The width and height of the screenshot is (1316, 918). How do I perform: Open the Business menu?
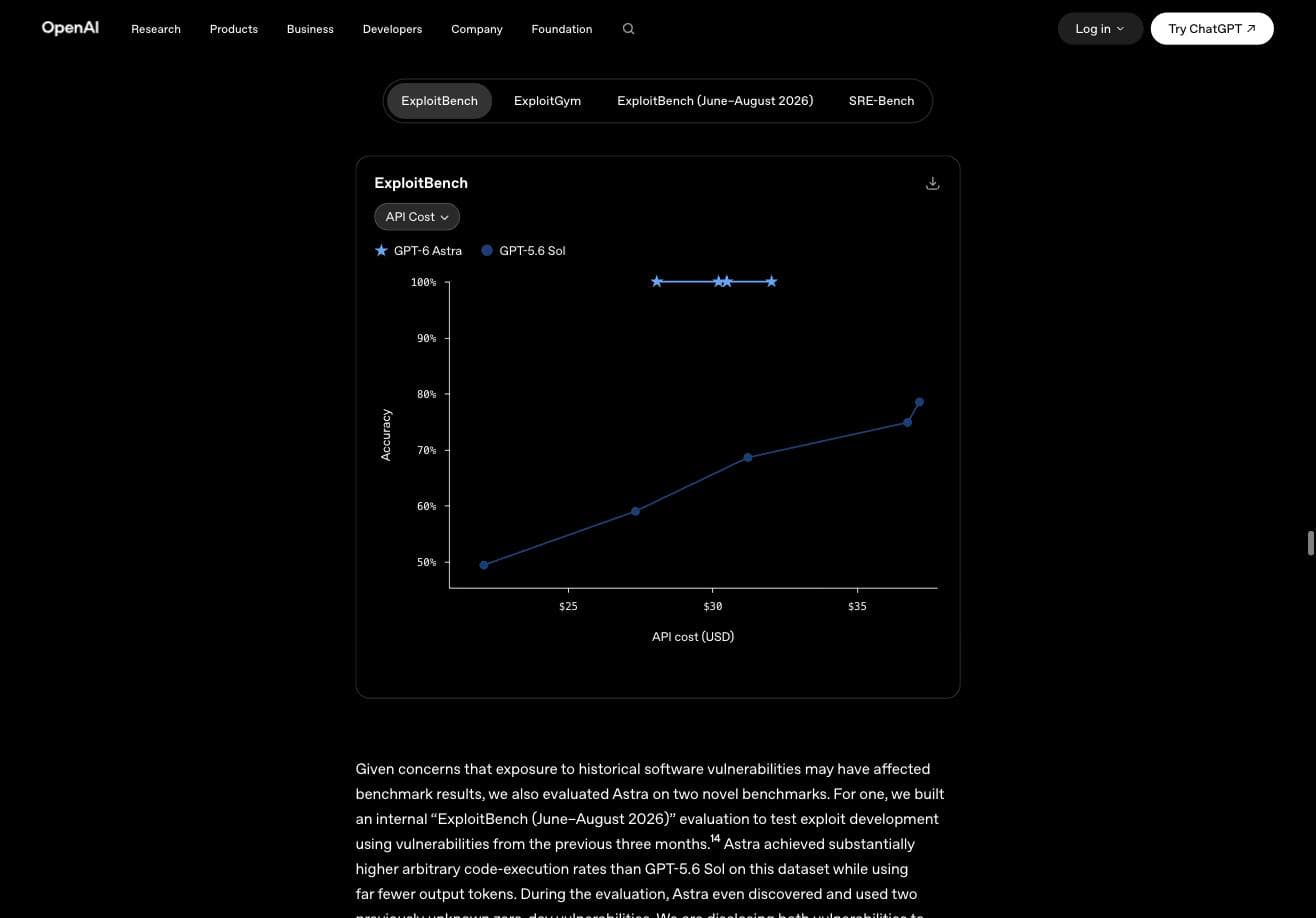point(310,29)
